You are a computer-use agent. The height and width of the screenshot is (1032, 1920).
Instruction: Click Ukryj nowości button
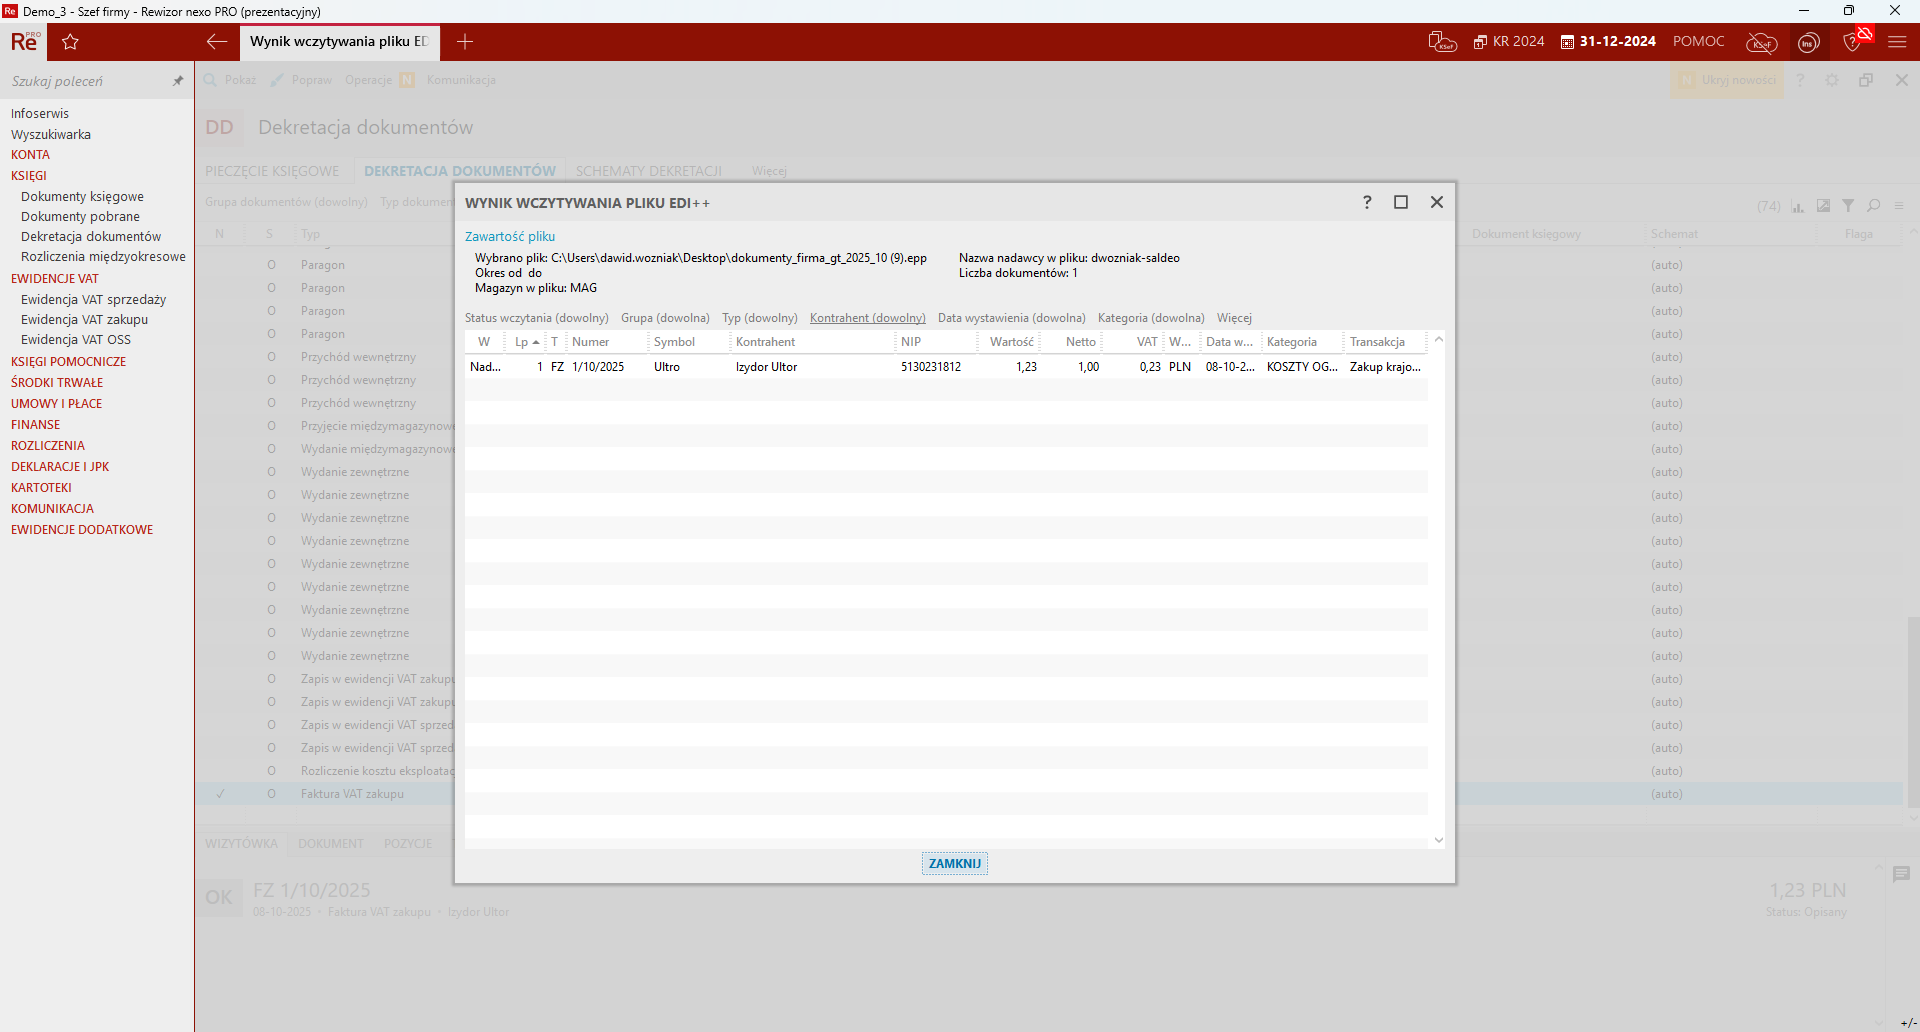[x=1728, y=80]
